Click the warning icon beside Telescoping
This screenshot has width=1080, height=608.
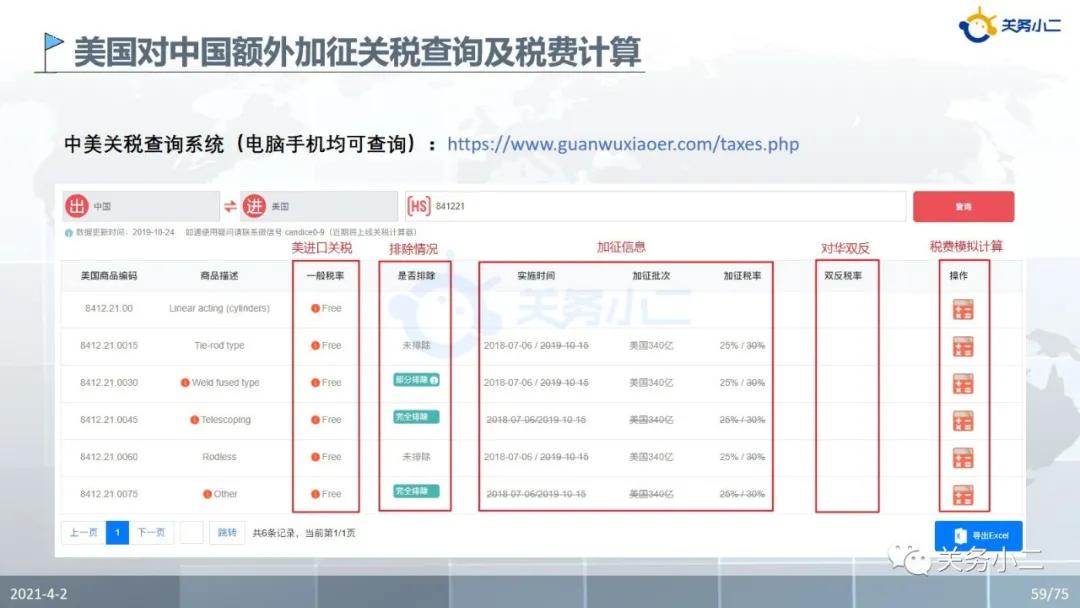[x=194, y=420]
